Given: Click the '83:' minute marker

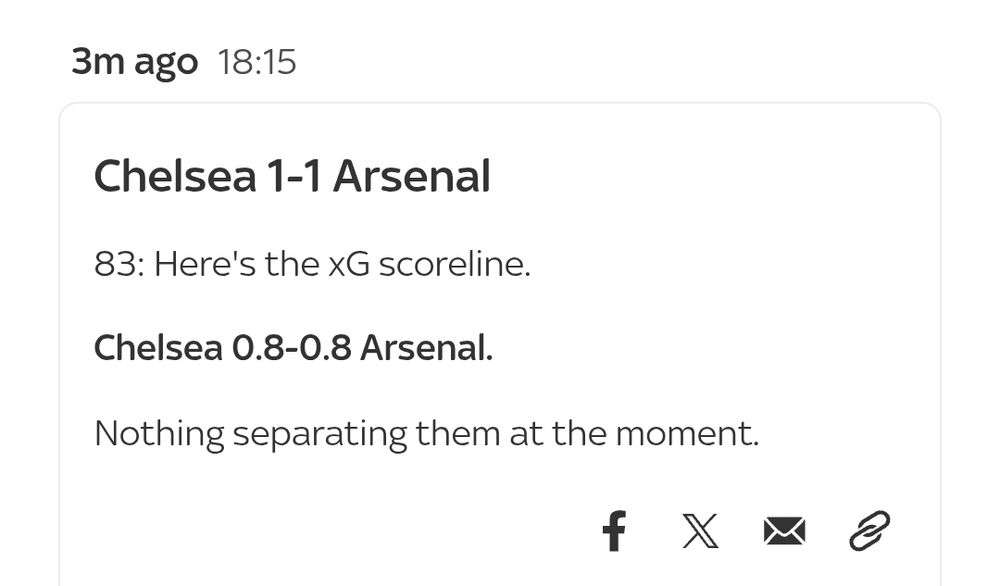Looking at the screenshot, I should coord(118,265).
